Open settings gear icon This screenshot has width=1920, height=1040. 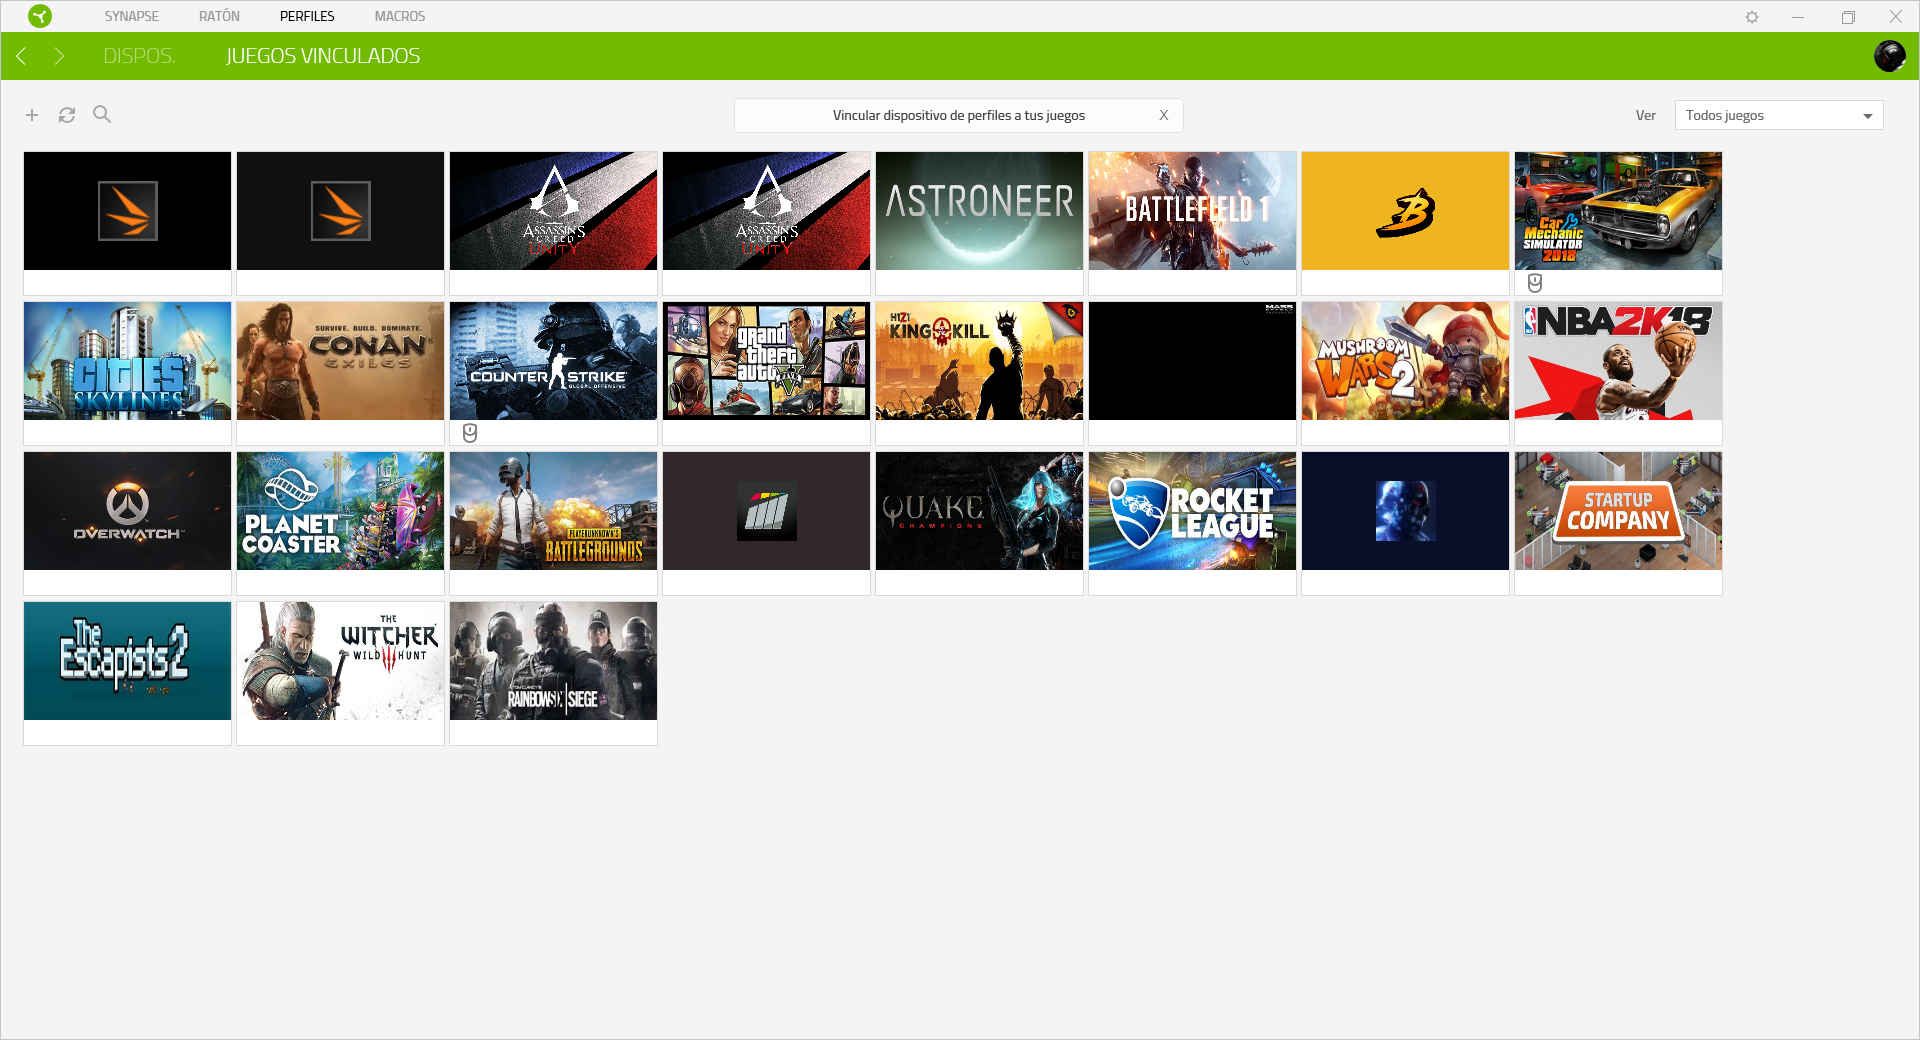point(1752,17)
